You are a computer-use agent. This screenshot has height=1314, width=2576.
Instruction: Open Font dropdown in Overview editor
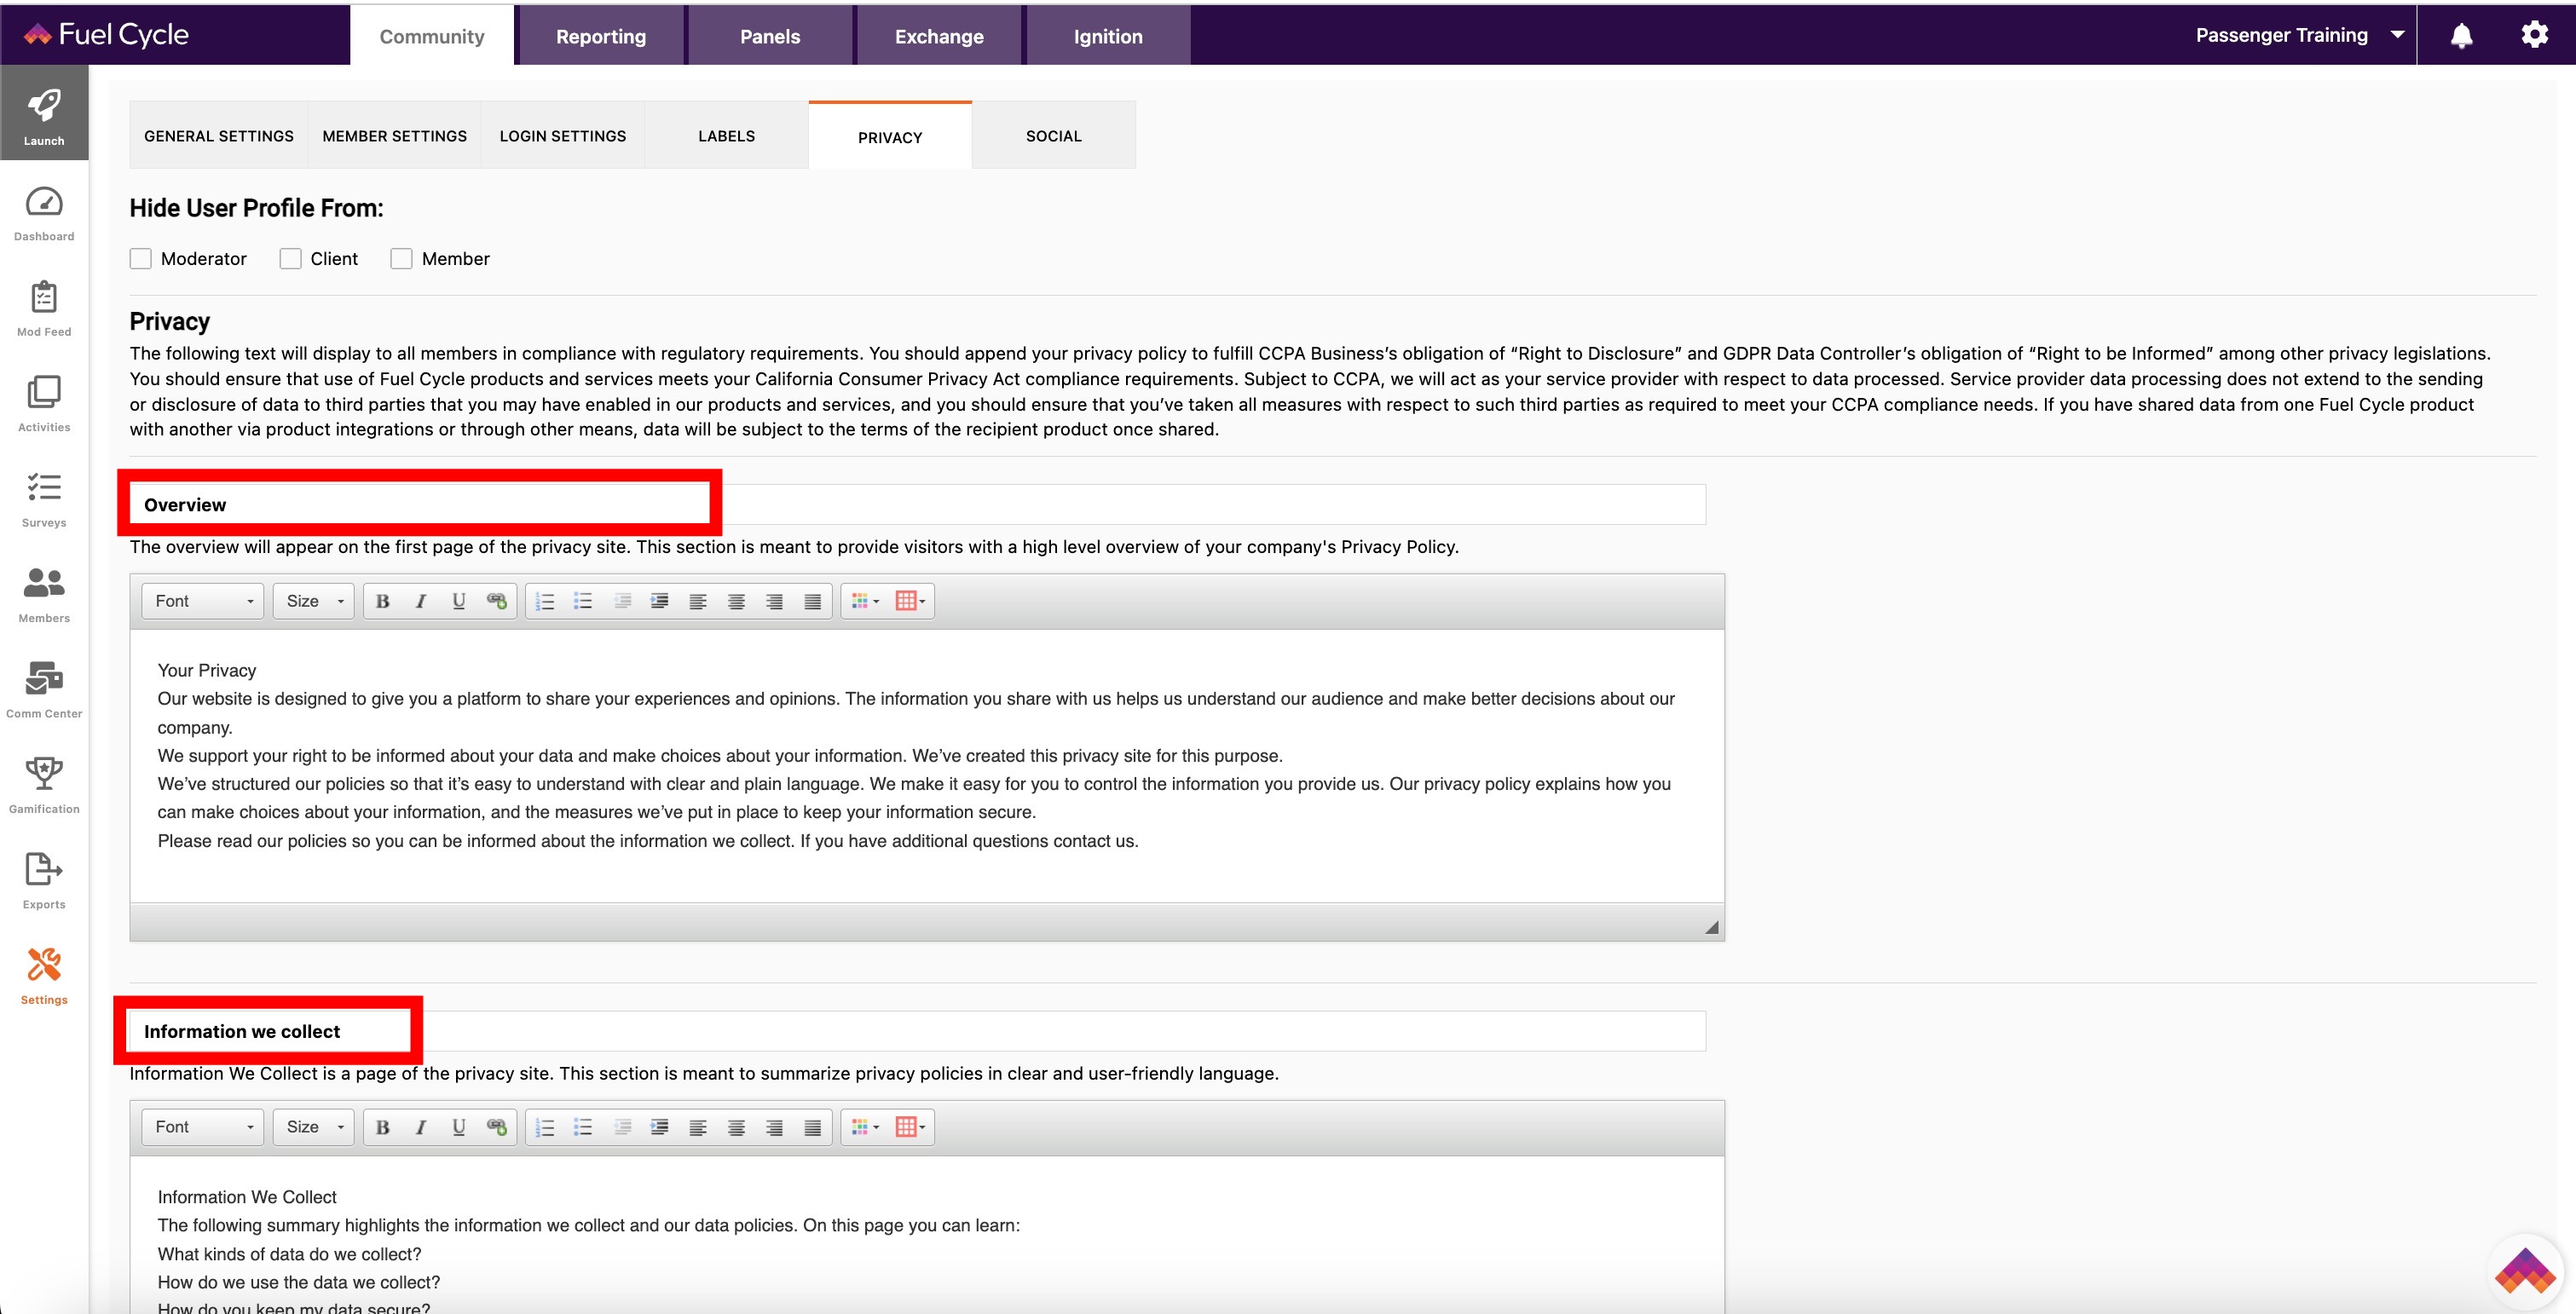pyautogui.click(x=203, y=601)
